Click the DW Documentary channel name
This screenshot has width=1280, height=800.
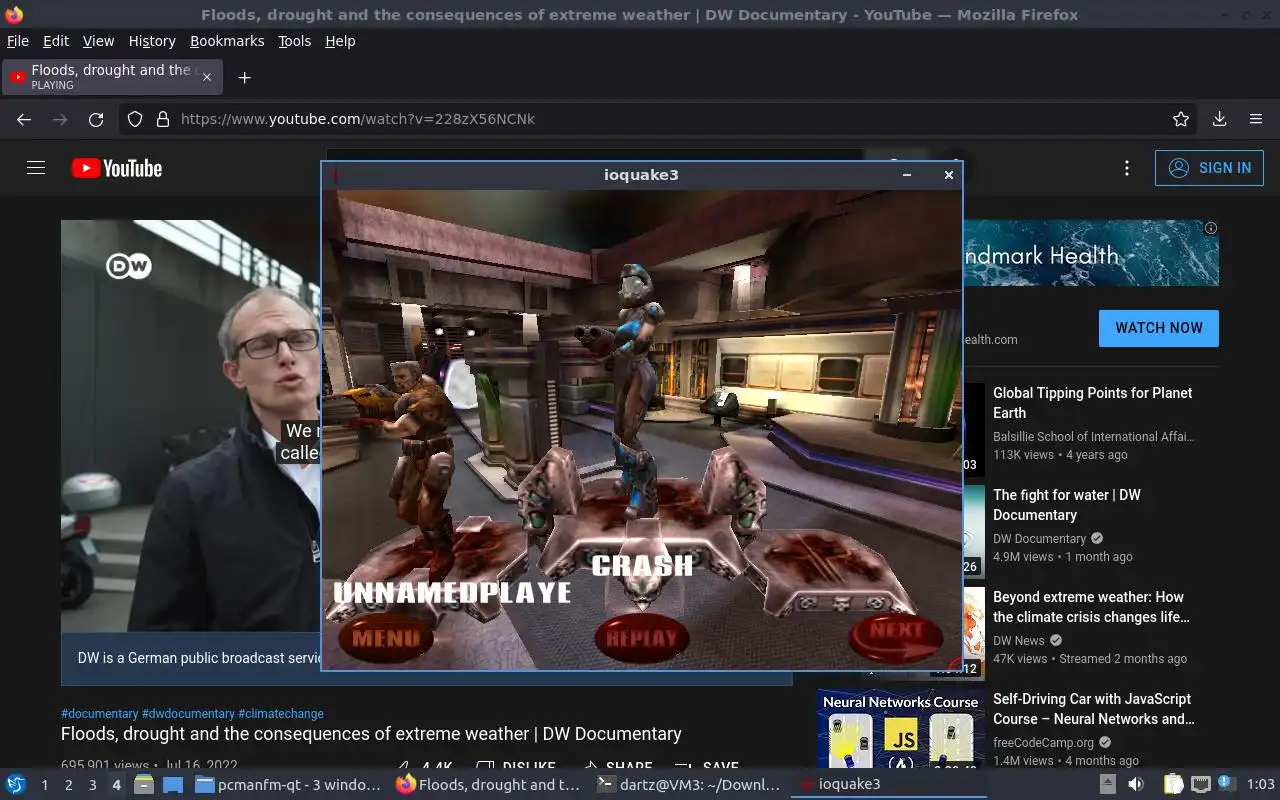pyautogui.click(x=1039, y=539)
